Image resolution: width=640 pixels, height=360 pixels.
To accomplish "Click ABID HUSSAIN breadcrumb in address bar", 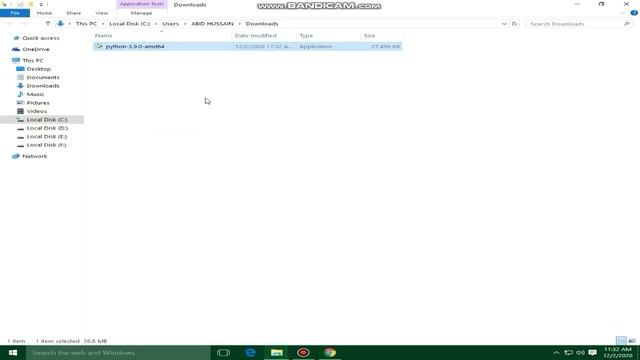I will pos(212,24).
